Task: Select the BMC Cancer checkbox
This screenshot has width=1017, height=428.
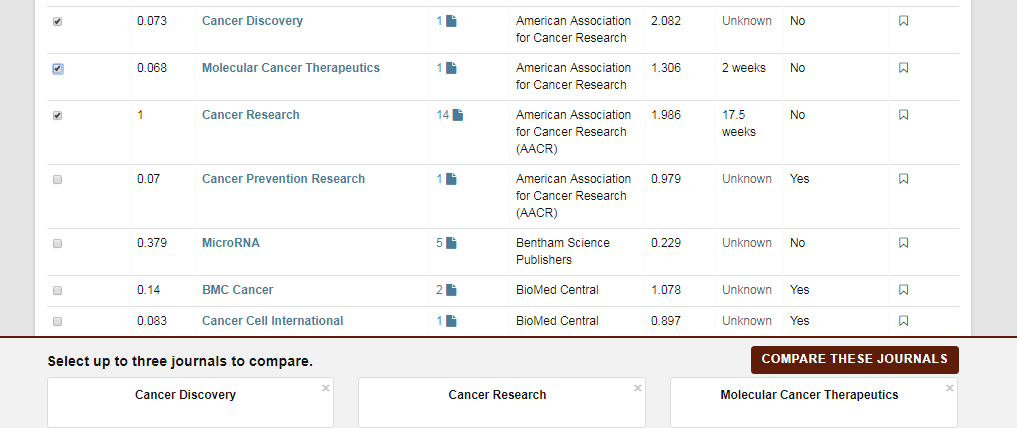Action: 57,290
